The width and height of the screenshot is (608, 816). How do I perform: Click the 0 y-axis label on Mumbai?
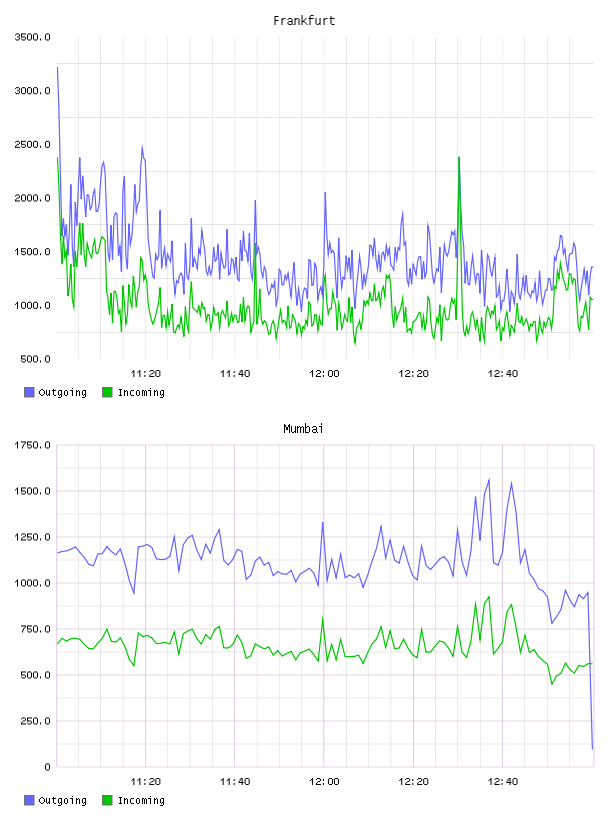(47, 767)
